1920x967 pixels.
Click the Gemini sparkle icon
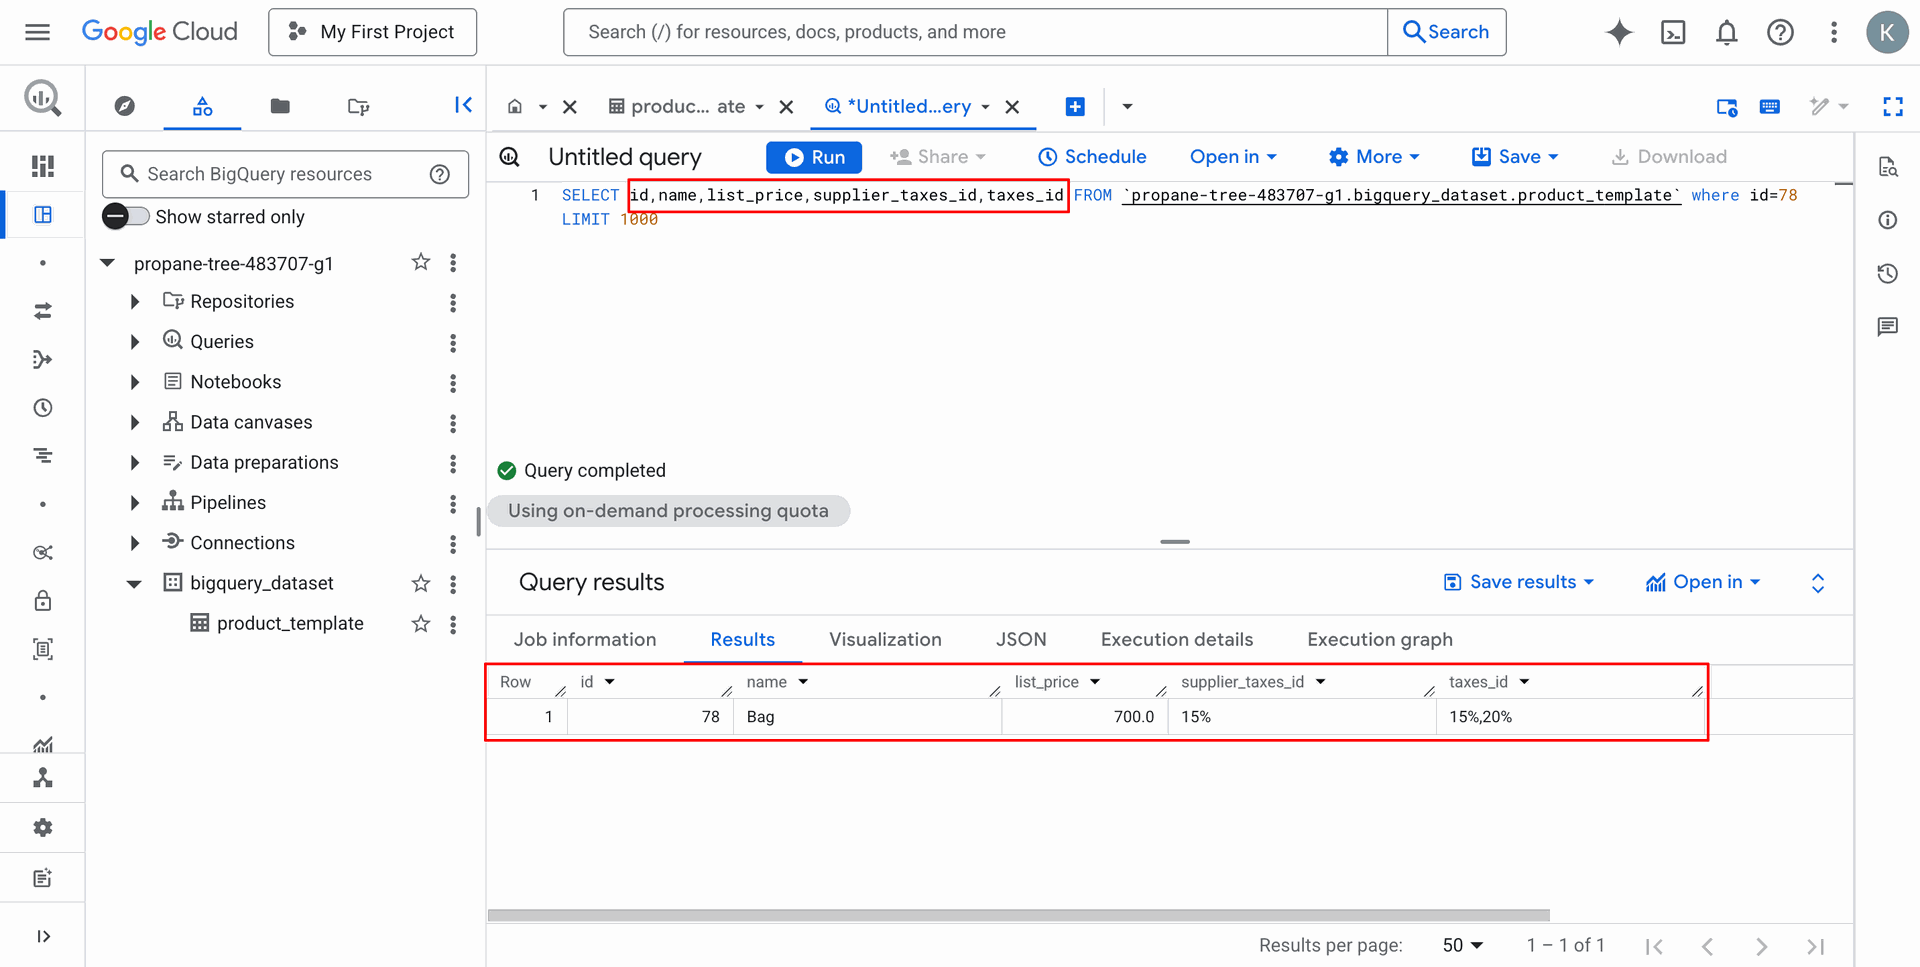tap(1619, 32)
